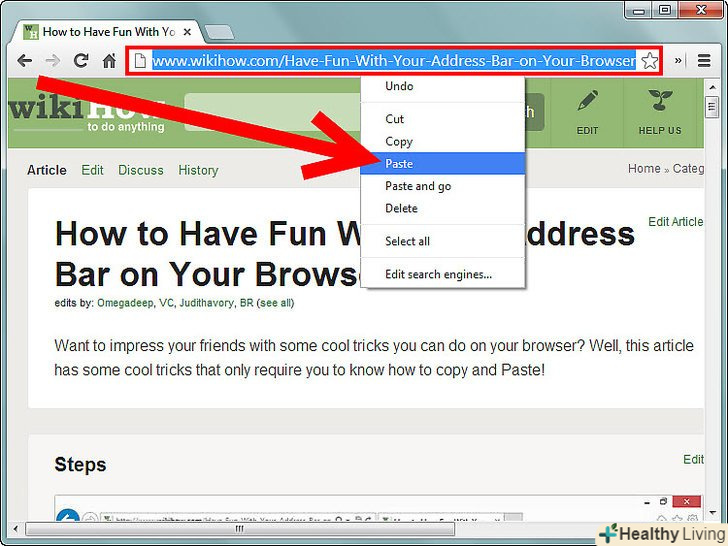Click the wikiHow logo
The height and width of the screenshot is (546, 728).
point(87,113)
